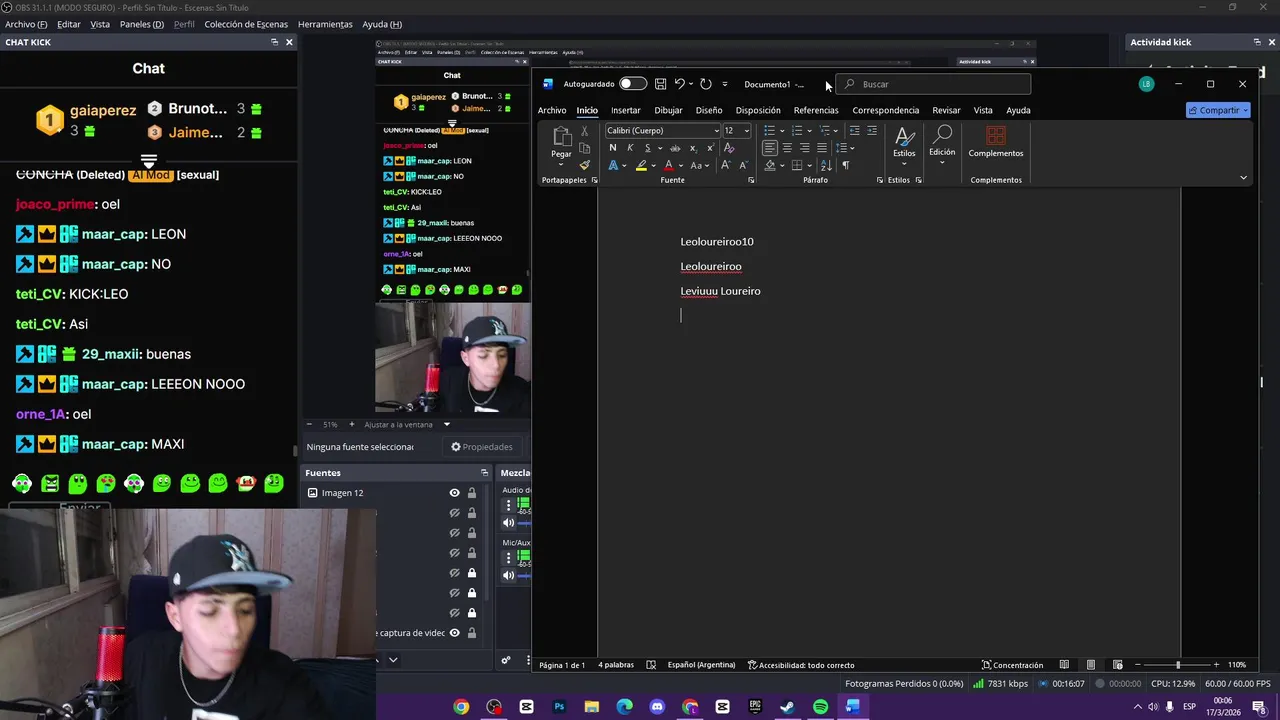Redo the last action in Word
The height and width of the screenshot is (720, 1280).
click(705, 84)
